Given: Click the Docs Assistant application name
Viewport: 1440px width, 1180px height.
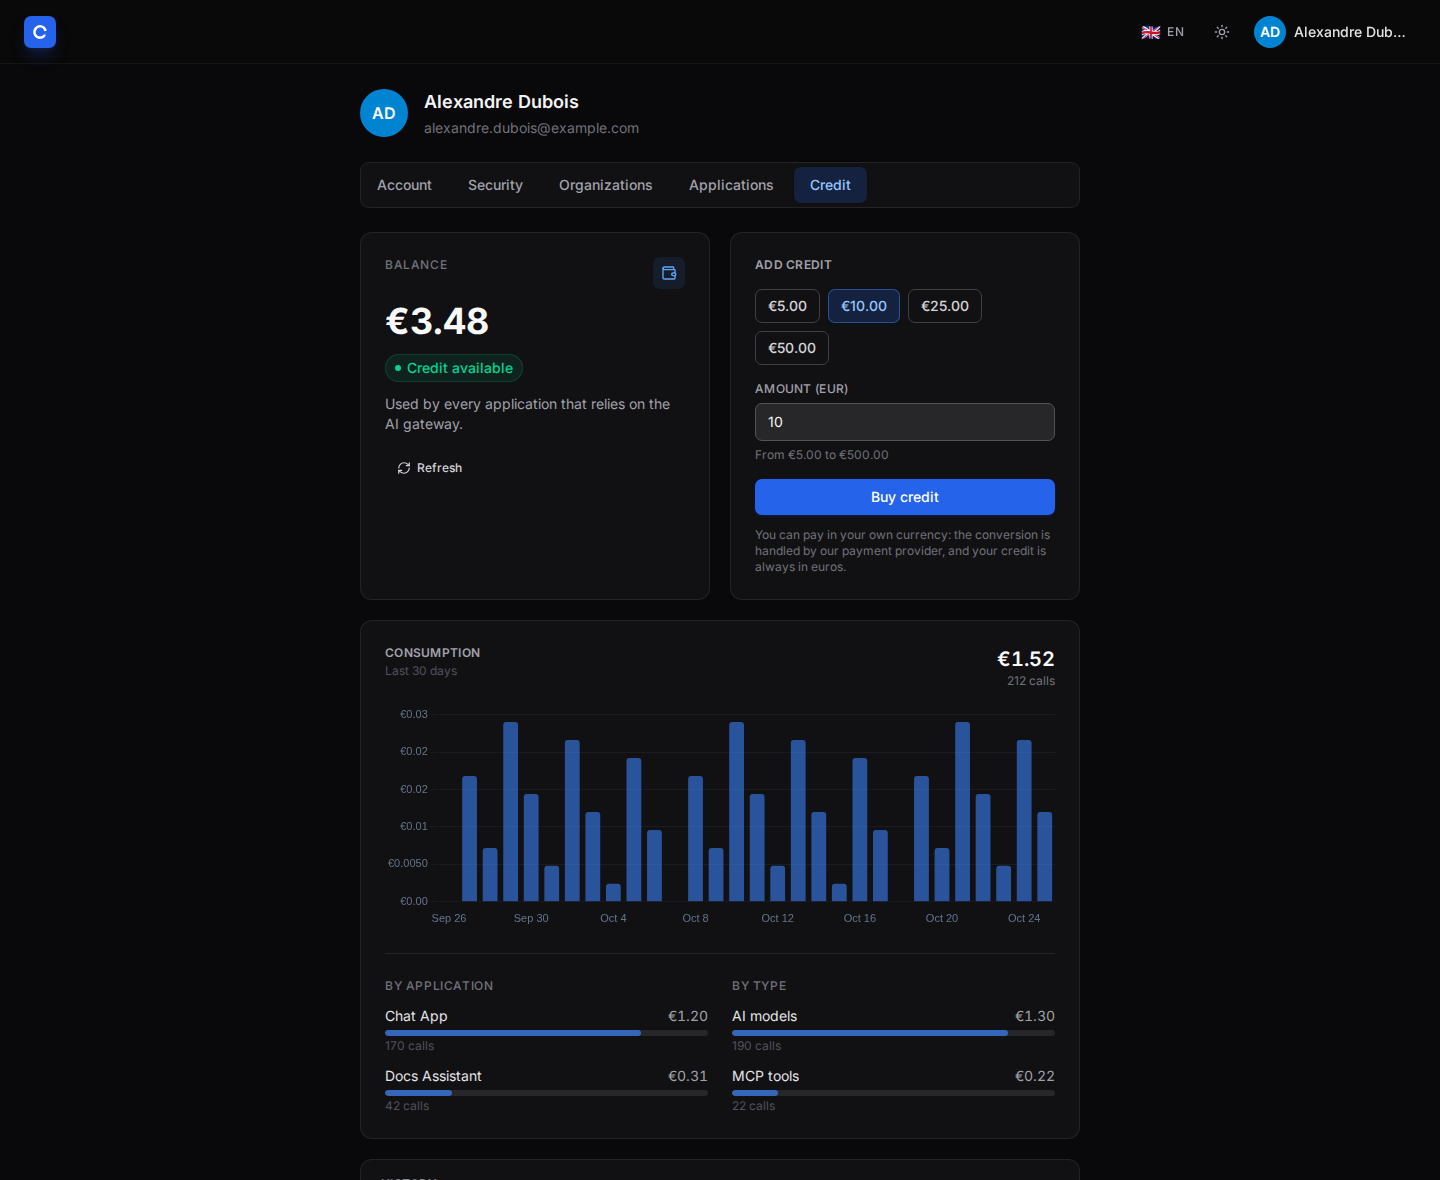Looking at the screenshot, I should 433,1076.
